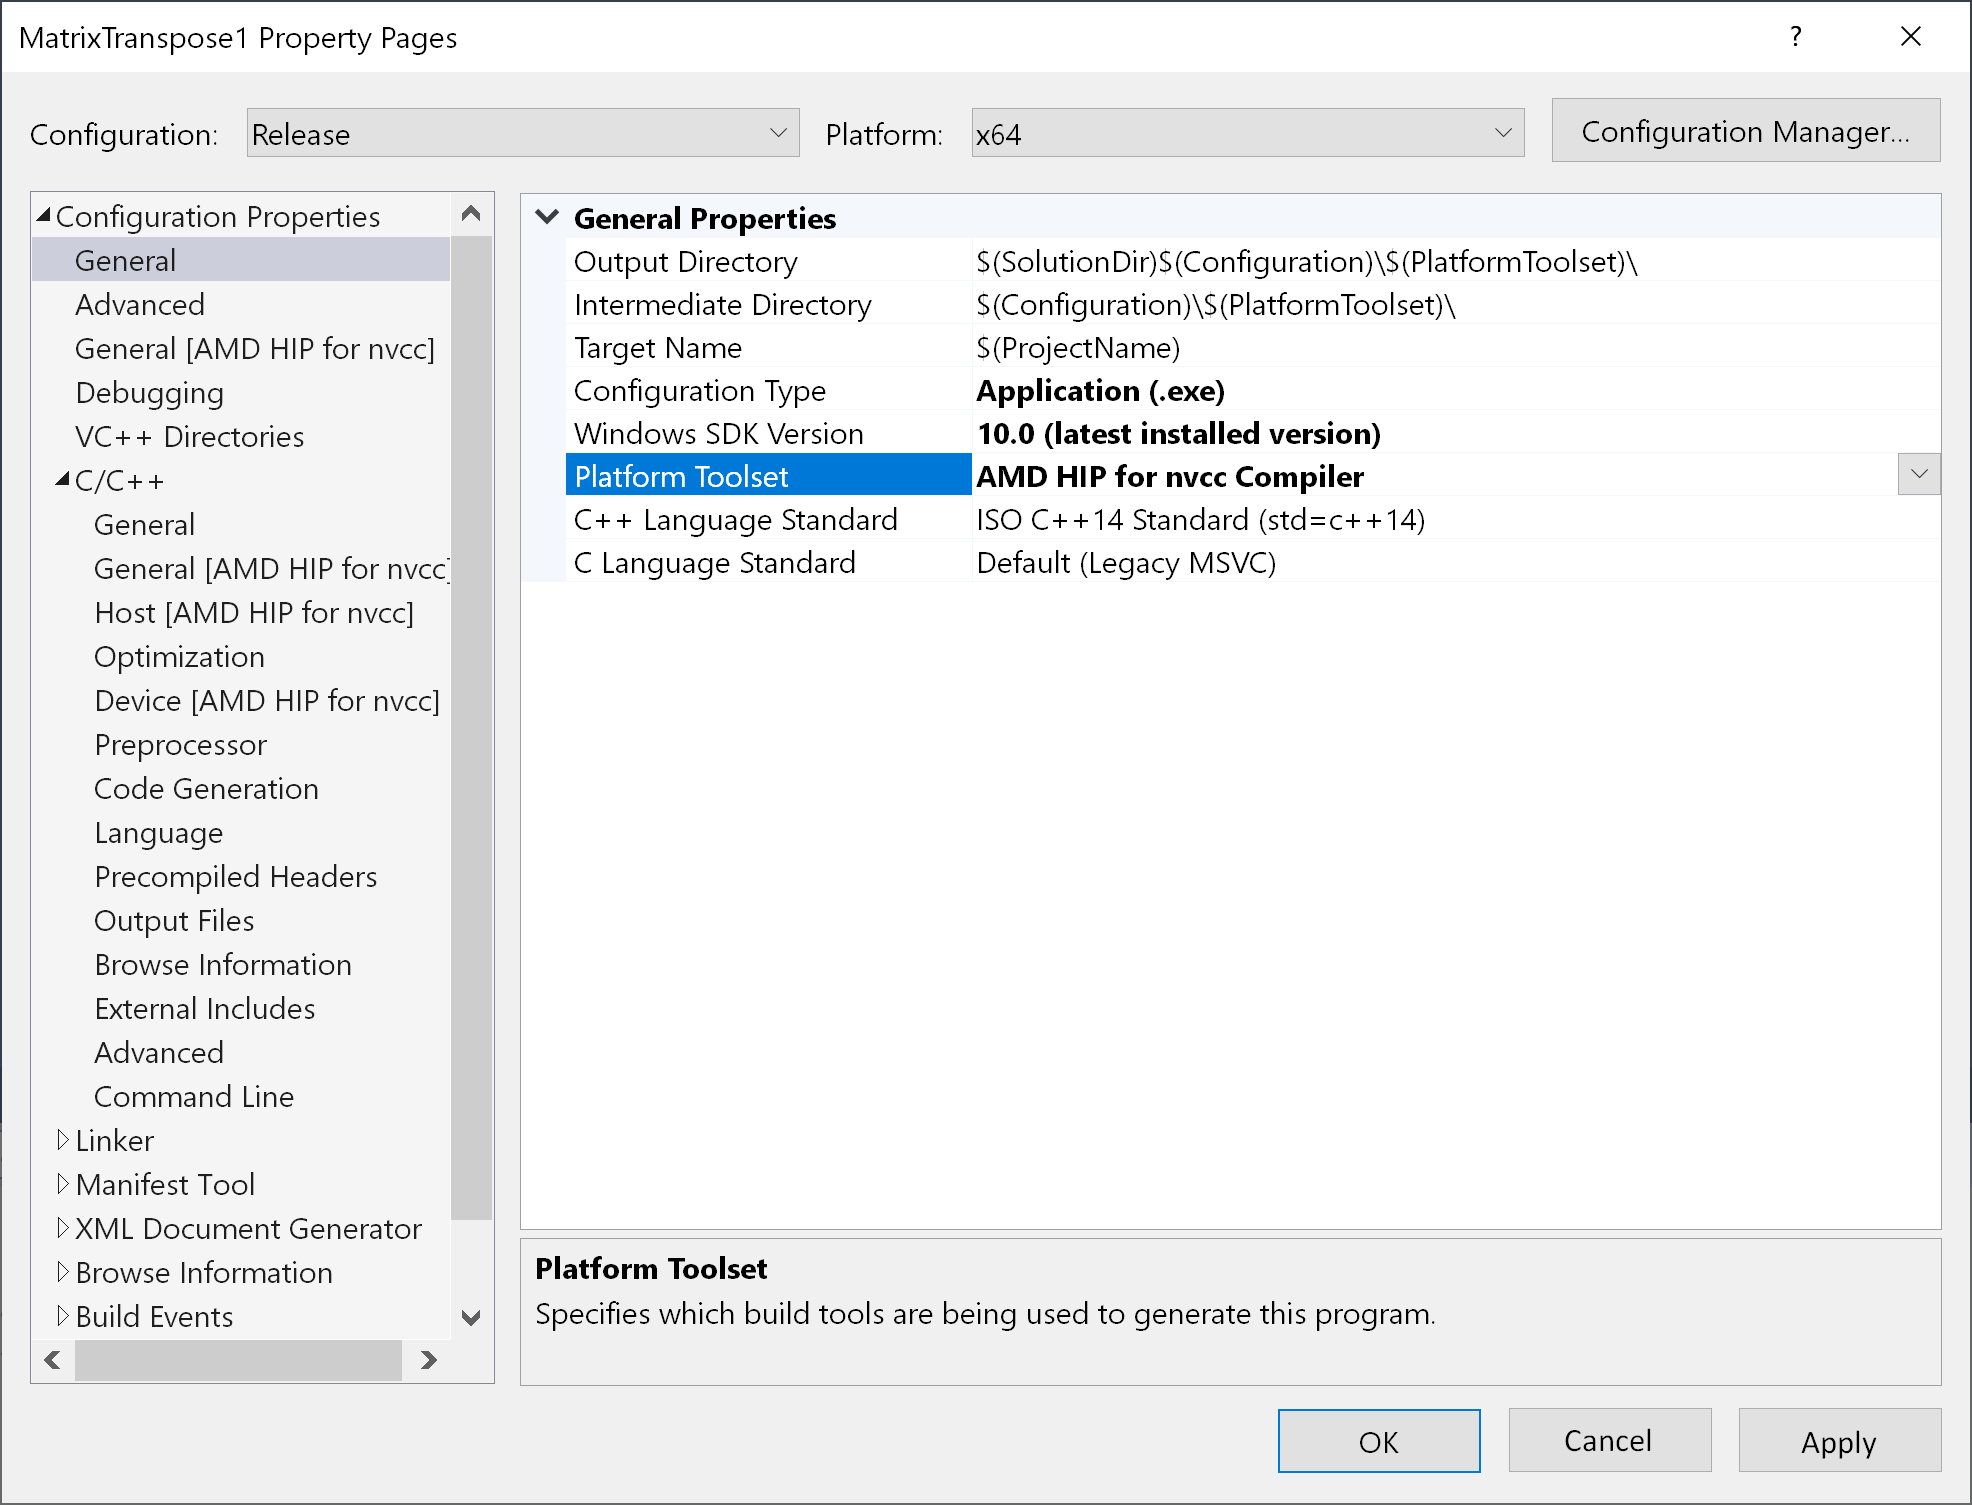Collapse the Configuration Properties root node
This screenshot has width=1972, height=1505.
point(44,216)
